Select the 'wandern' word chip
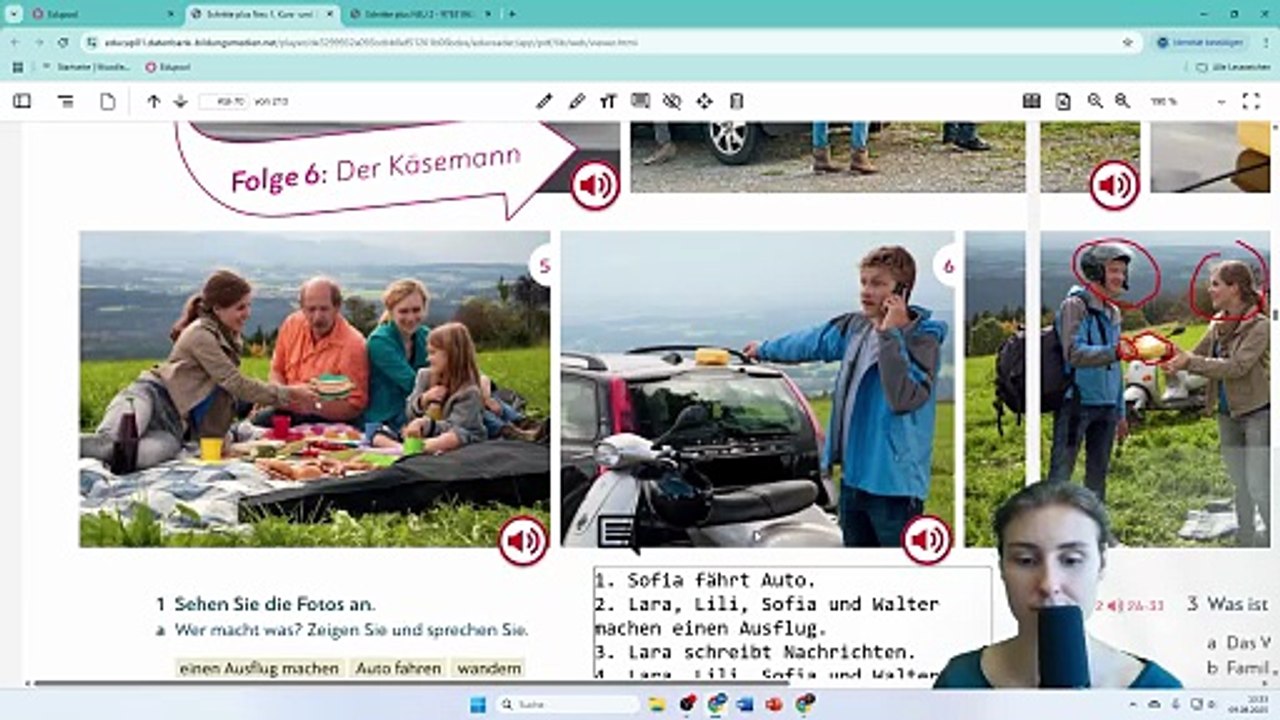This screenshot has width=1280, height=720. [x=488, y=668]
